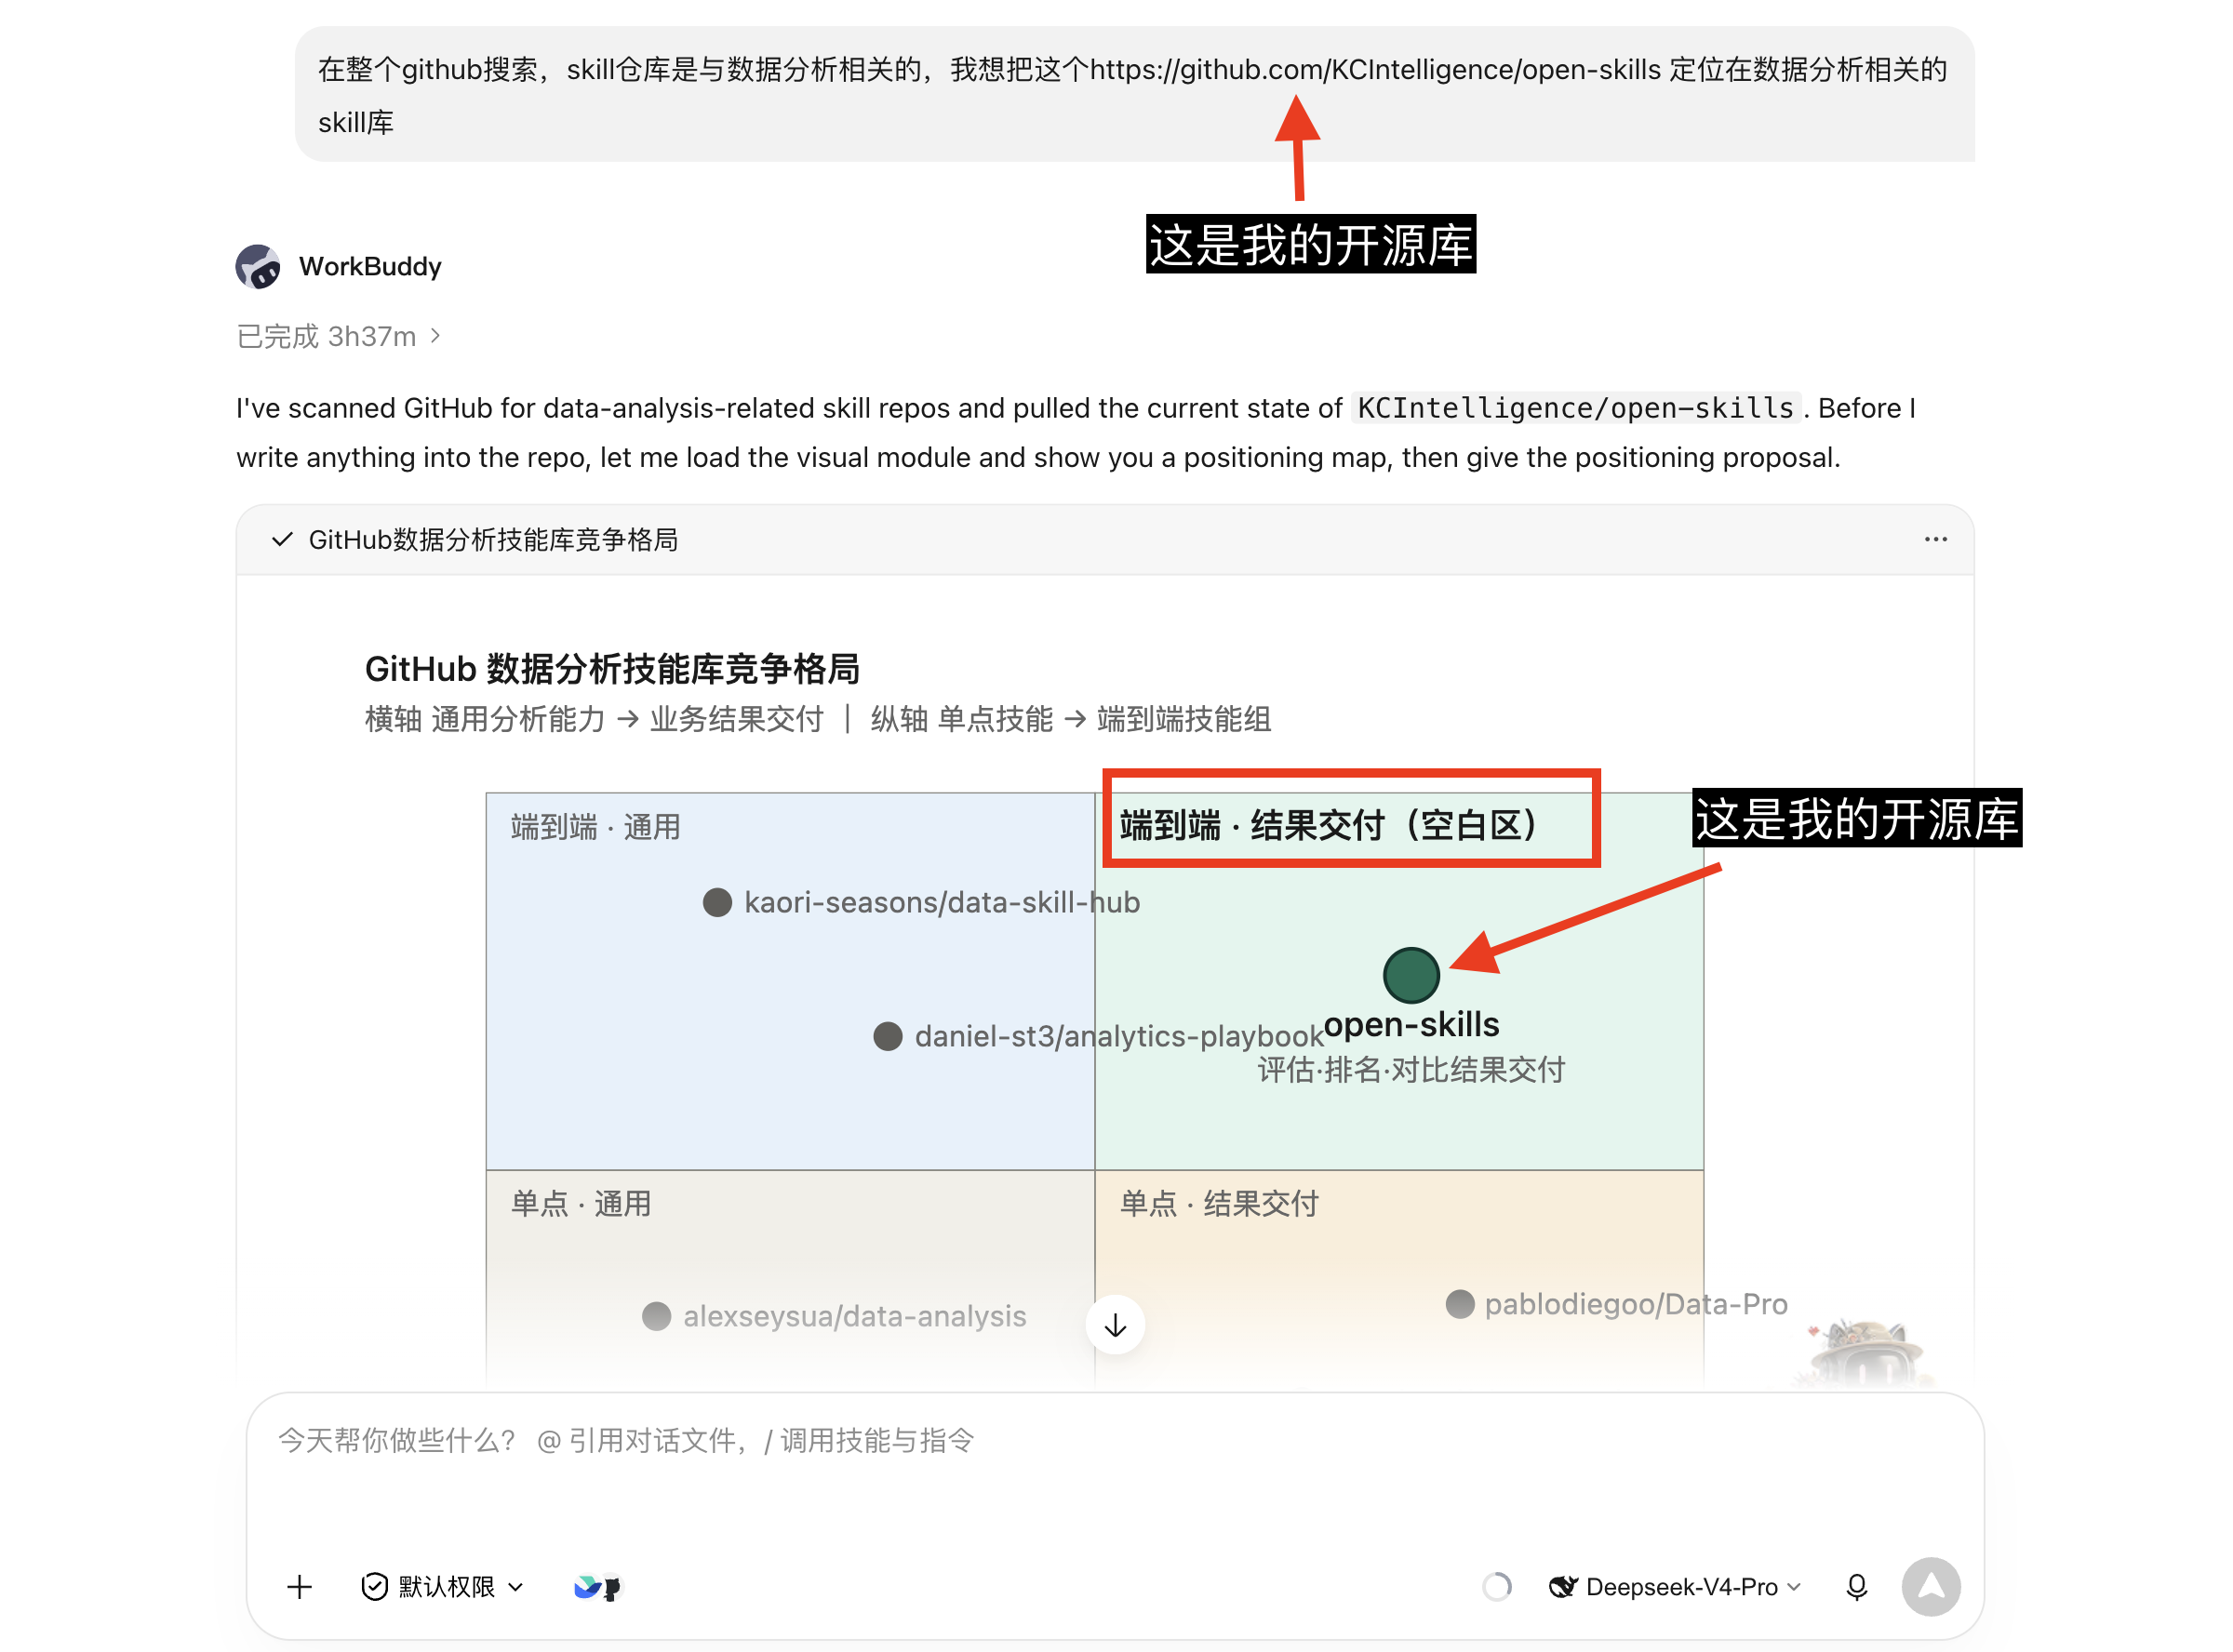
Task: Expand the 已完成 3h37m details chevron
Action: point(435,336)
